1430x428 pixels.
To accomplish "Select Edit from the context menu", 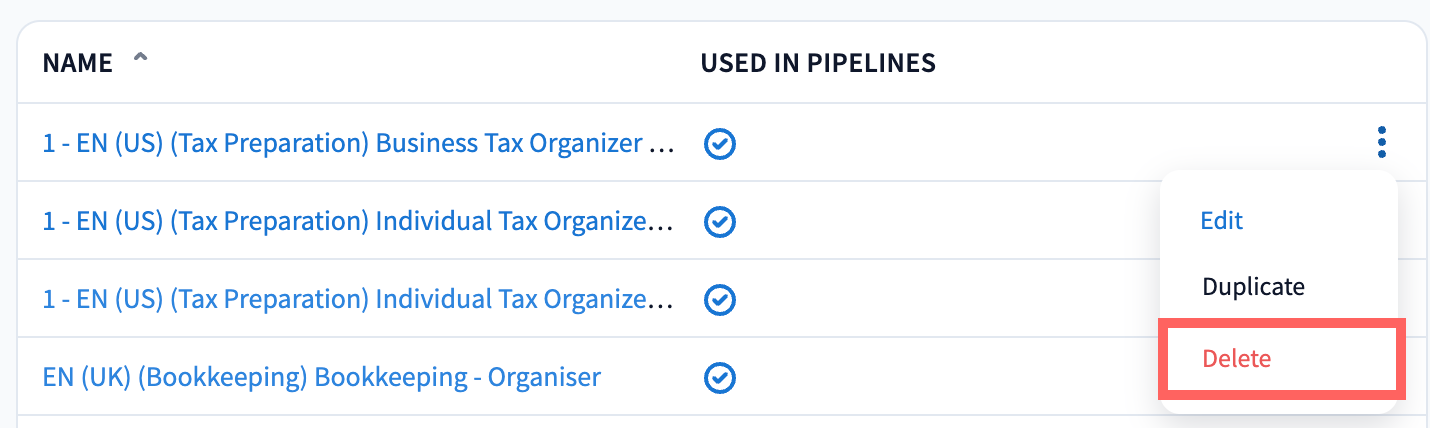I will (x=1221, y=220).
